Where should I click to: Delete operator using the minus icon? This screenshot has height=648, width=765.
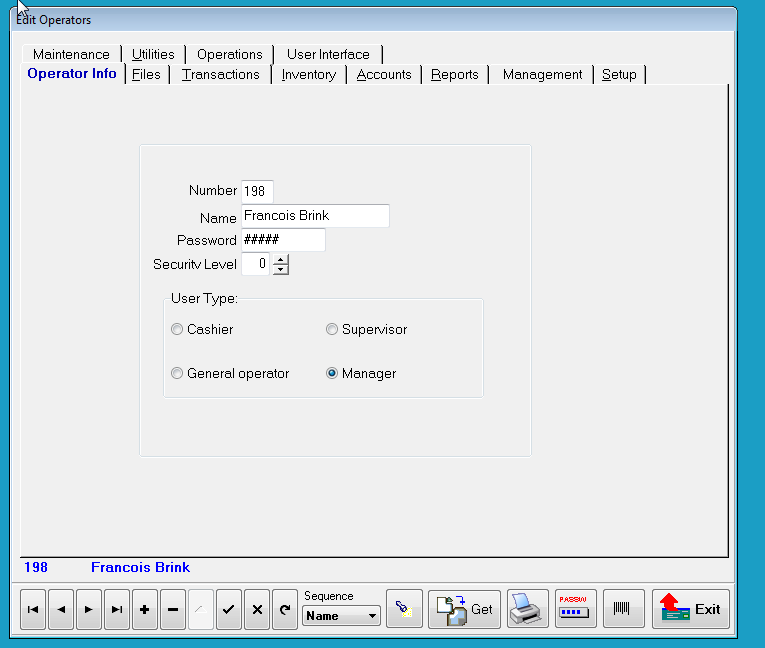coord(173,610)
